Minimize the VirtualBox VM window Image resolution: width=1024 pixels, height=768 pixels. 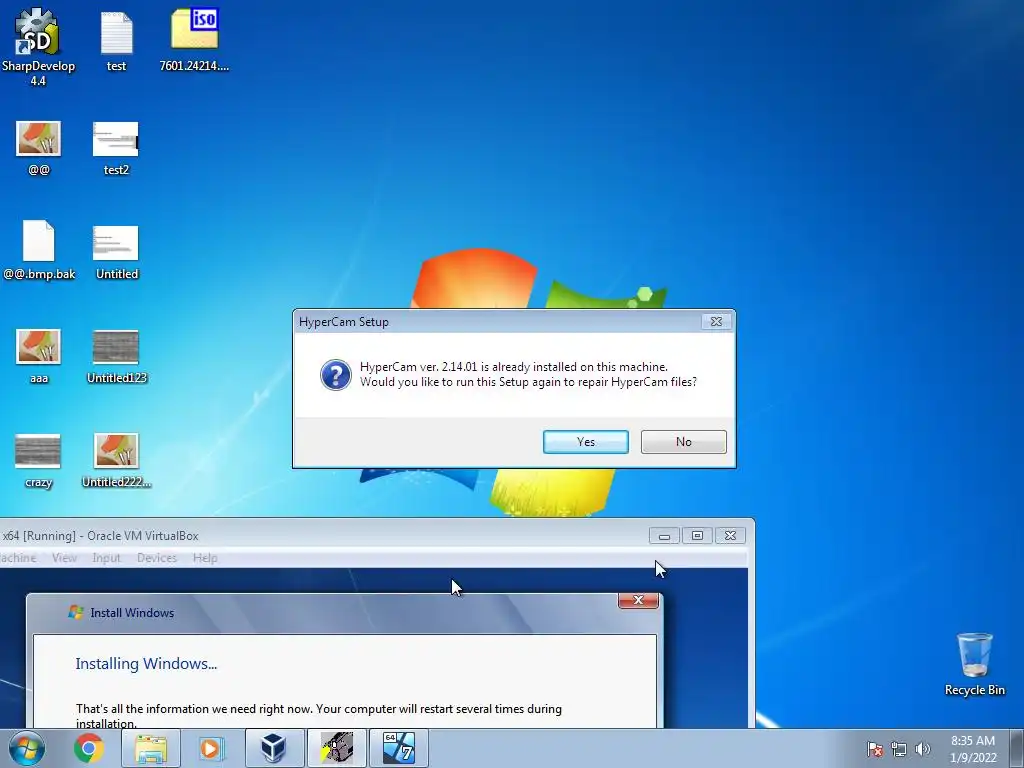[664, 536]
